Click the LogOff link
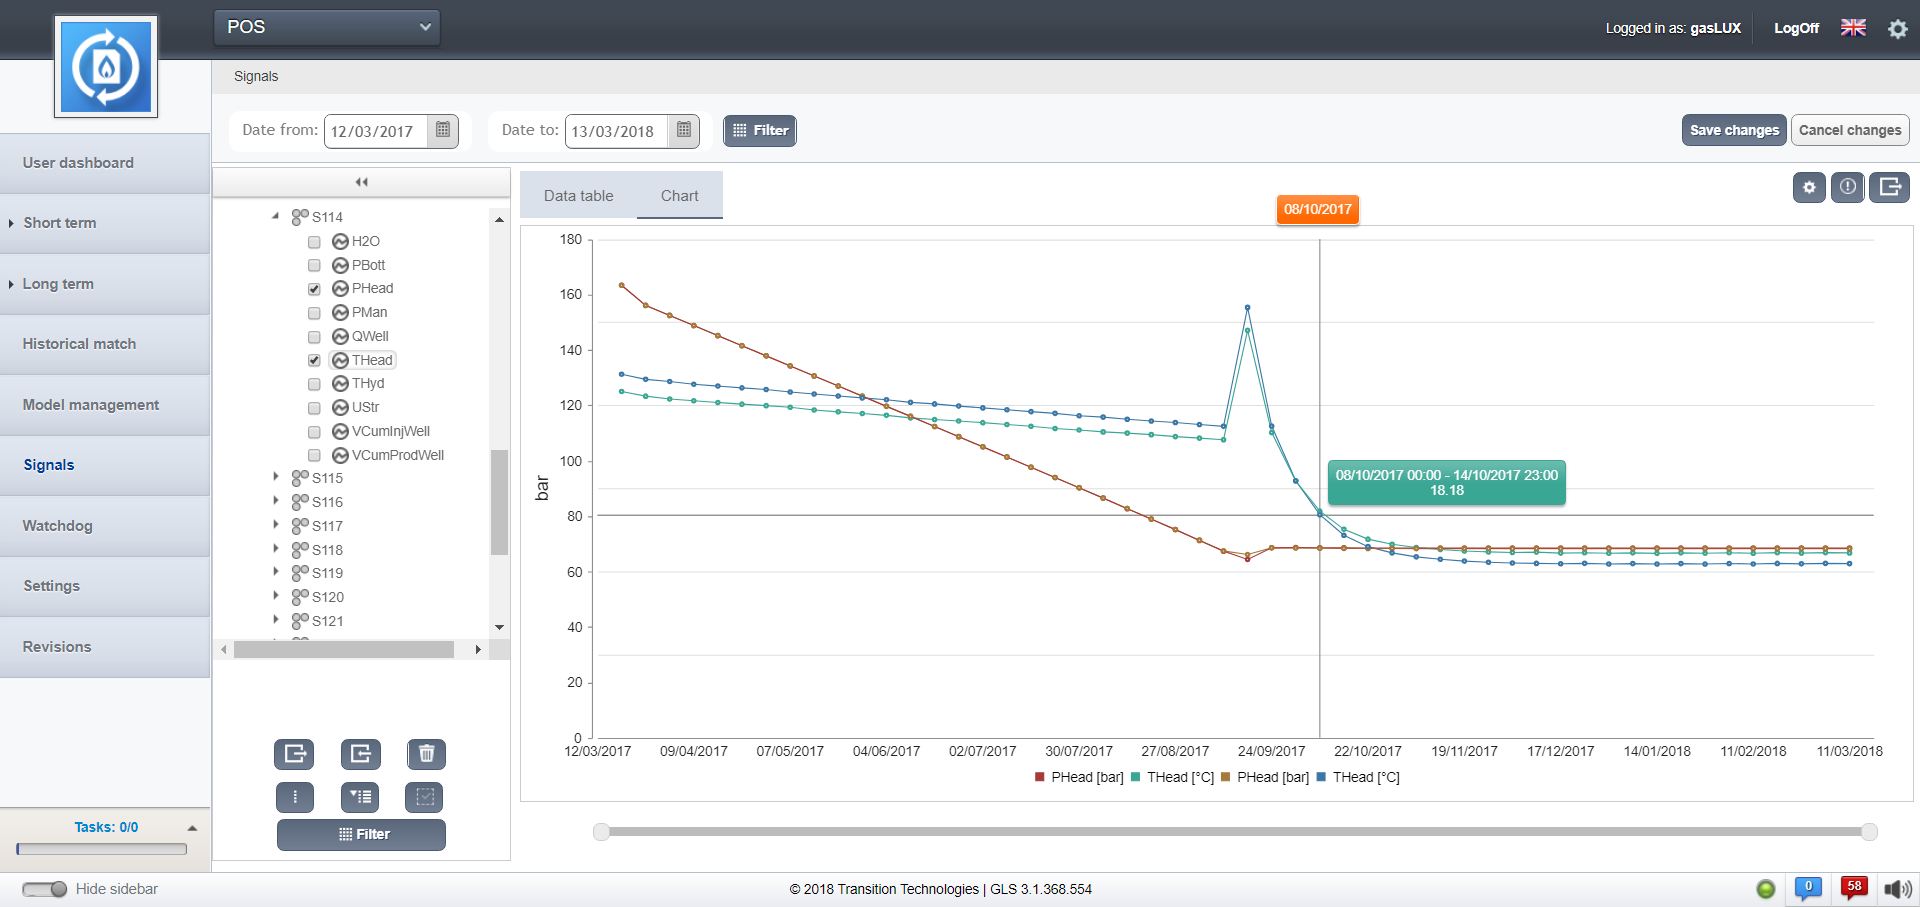This screenshot has width=1920, height=907. 1795,28
